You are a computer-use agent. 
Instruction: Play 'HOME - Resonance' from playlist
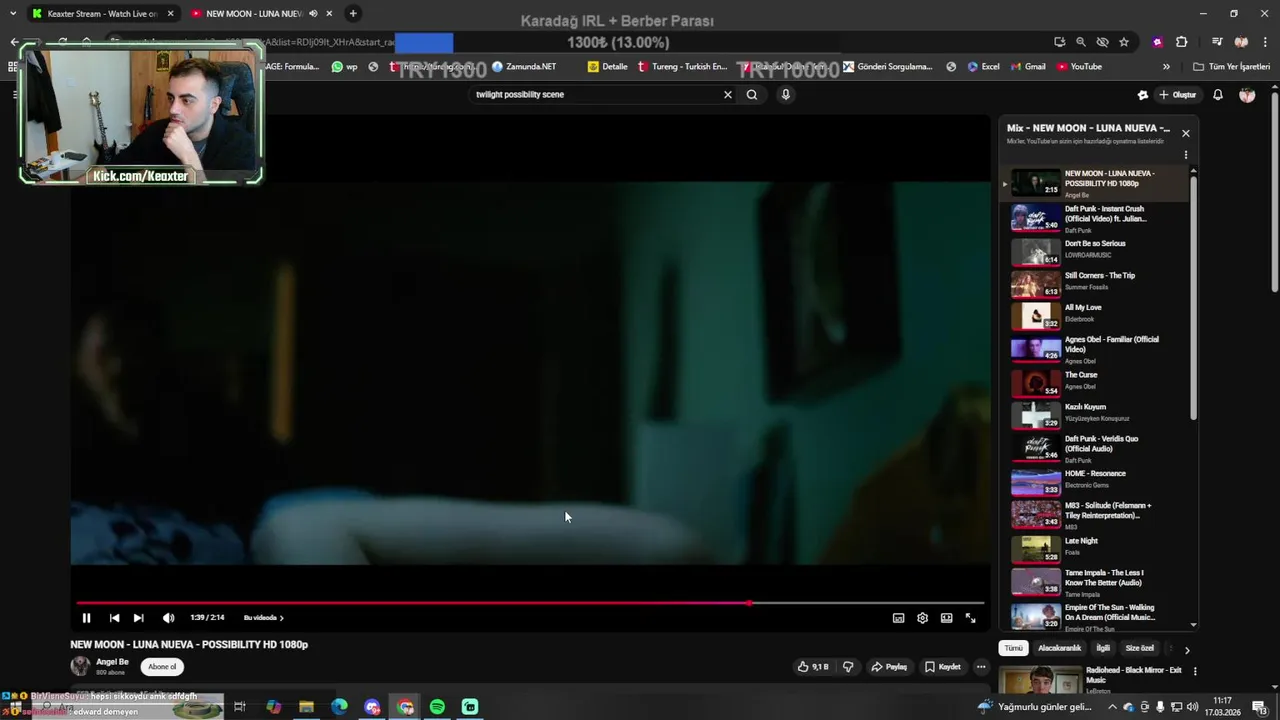tap(1097, 481)
